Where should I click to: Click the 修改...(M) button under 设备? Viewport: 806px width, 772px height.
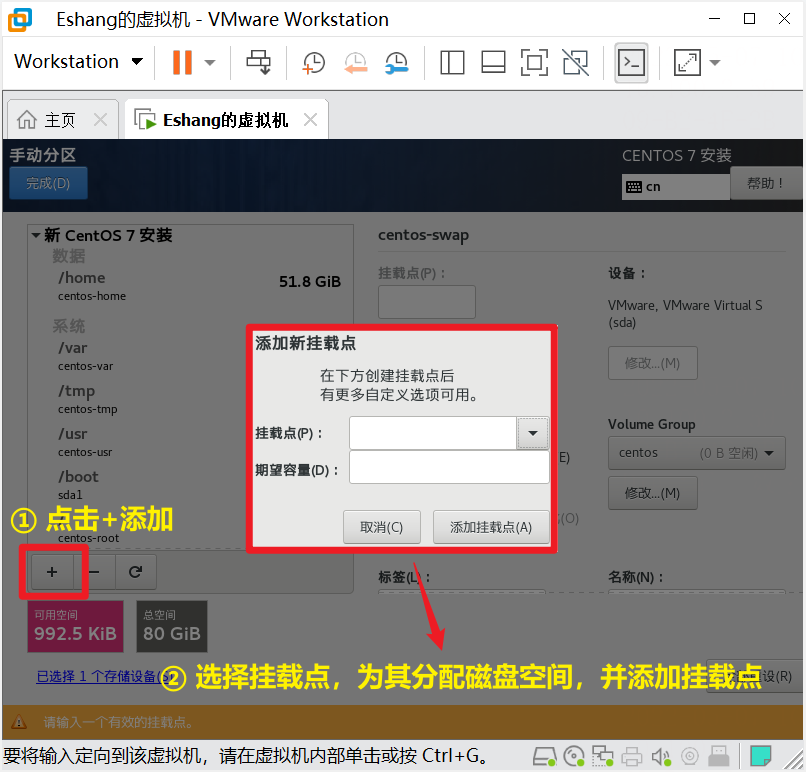click(652, 363)
